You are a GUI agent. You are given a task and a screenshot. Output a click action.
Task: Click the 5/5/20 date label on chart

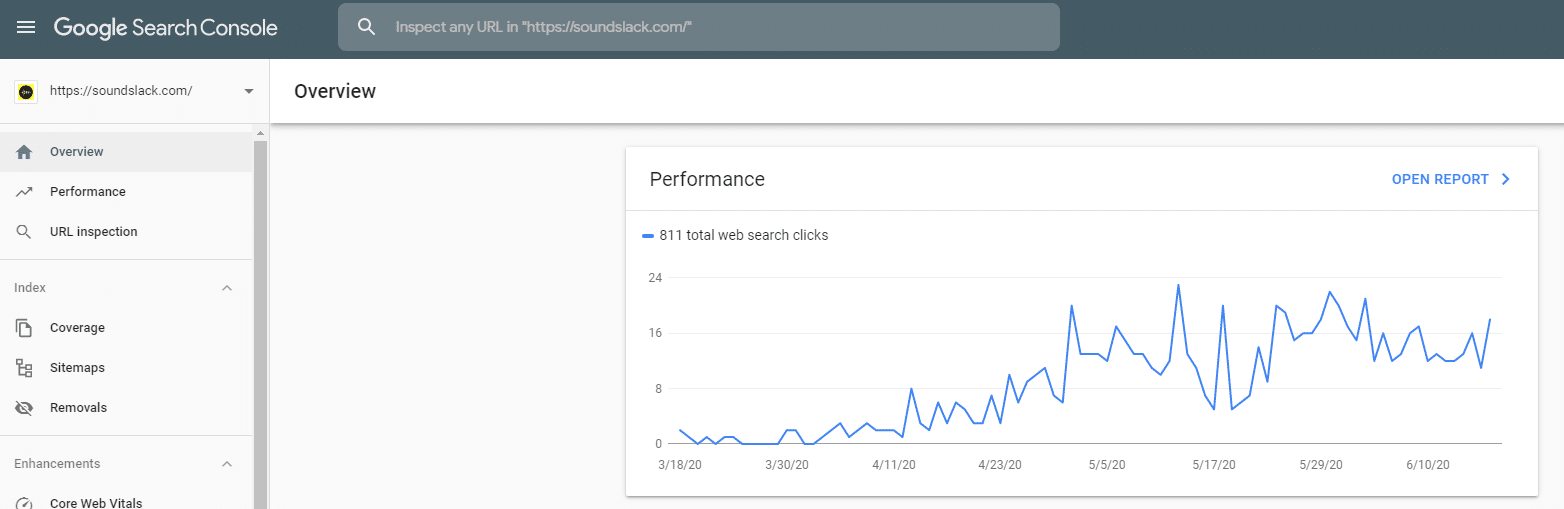1107,465
